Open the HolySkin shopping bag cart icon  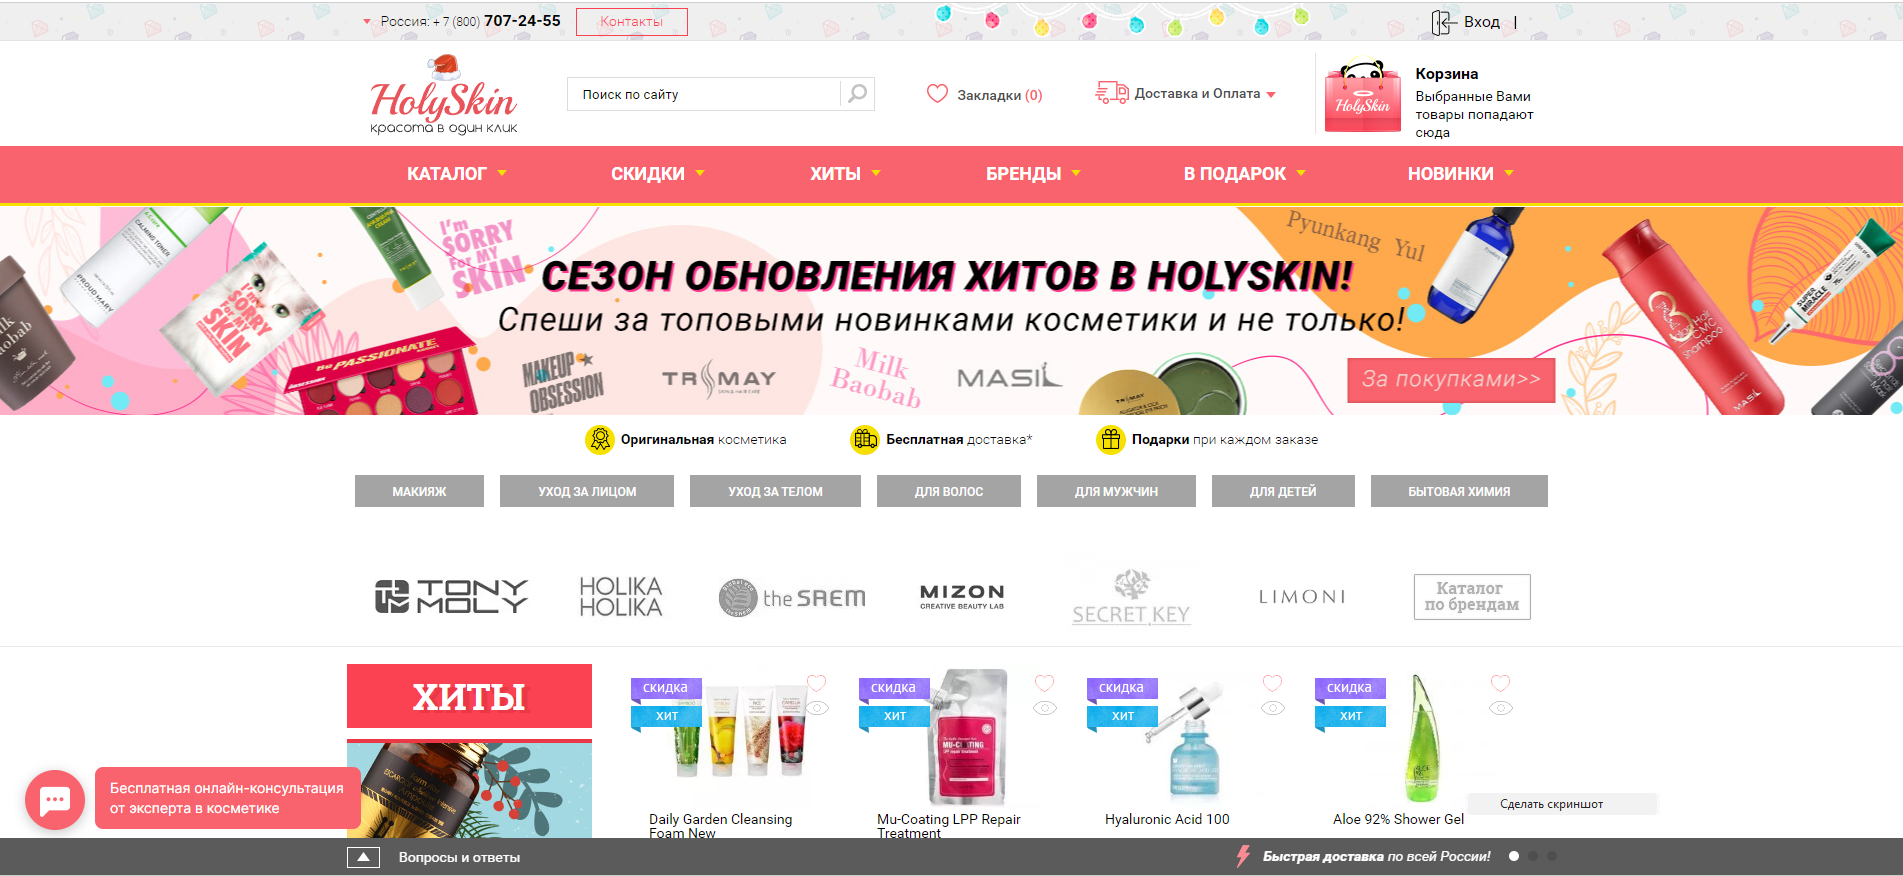(1362, 97)
